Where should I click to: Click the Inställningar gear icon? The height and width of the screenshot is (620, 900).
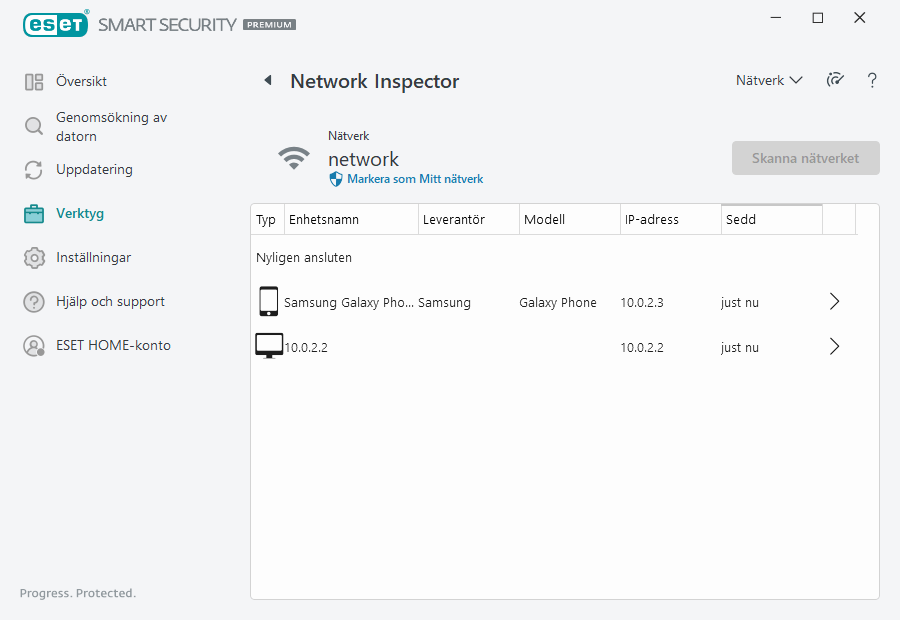(x=34, y=258)
